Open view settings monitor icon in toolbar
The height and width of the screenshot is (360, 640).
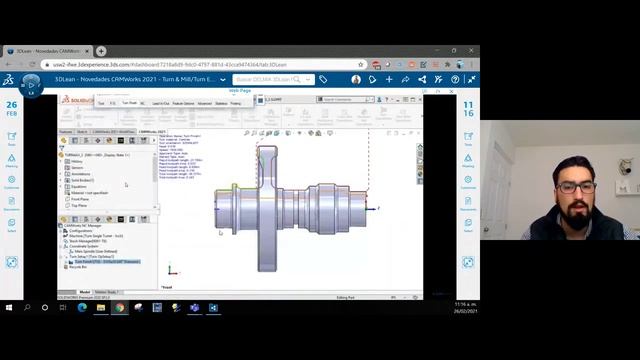[330, 133]
